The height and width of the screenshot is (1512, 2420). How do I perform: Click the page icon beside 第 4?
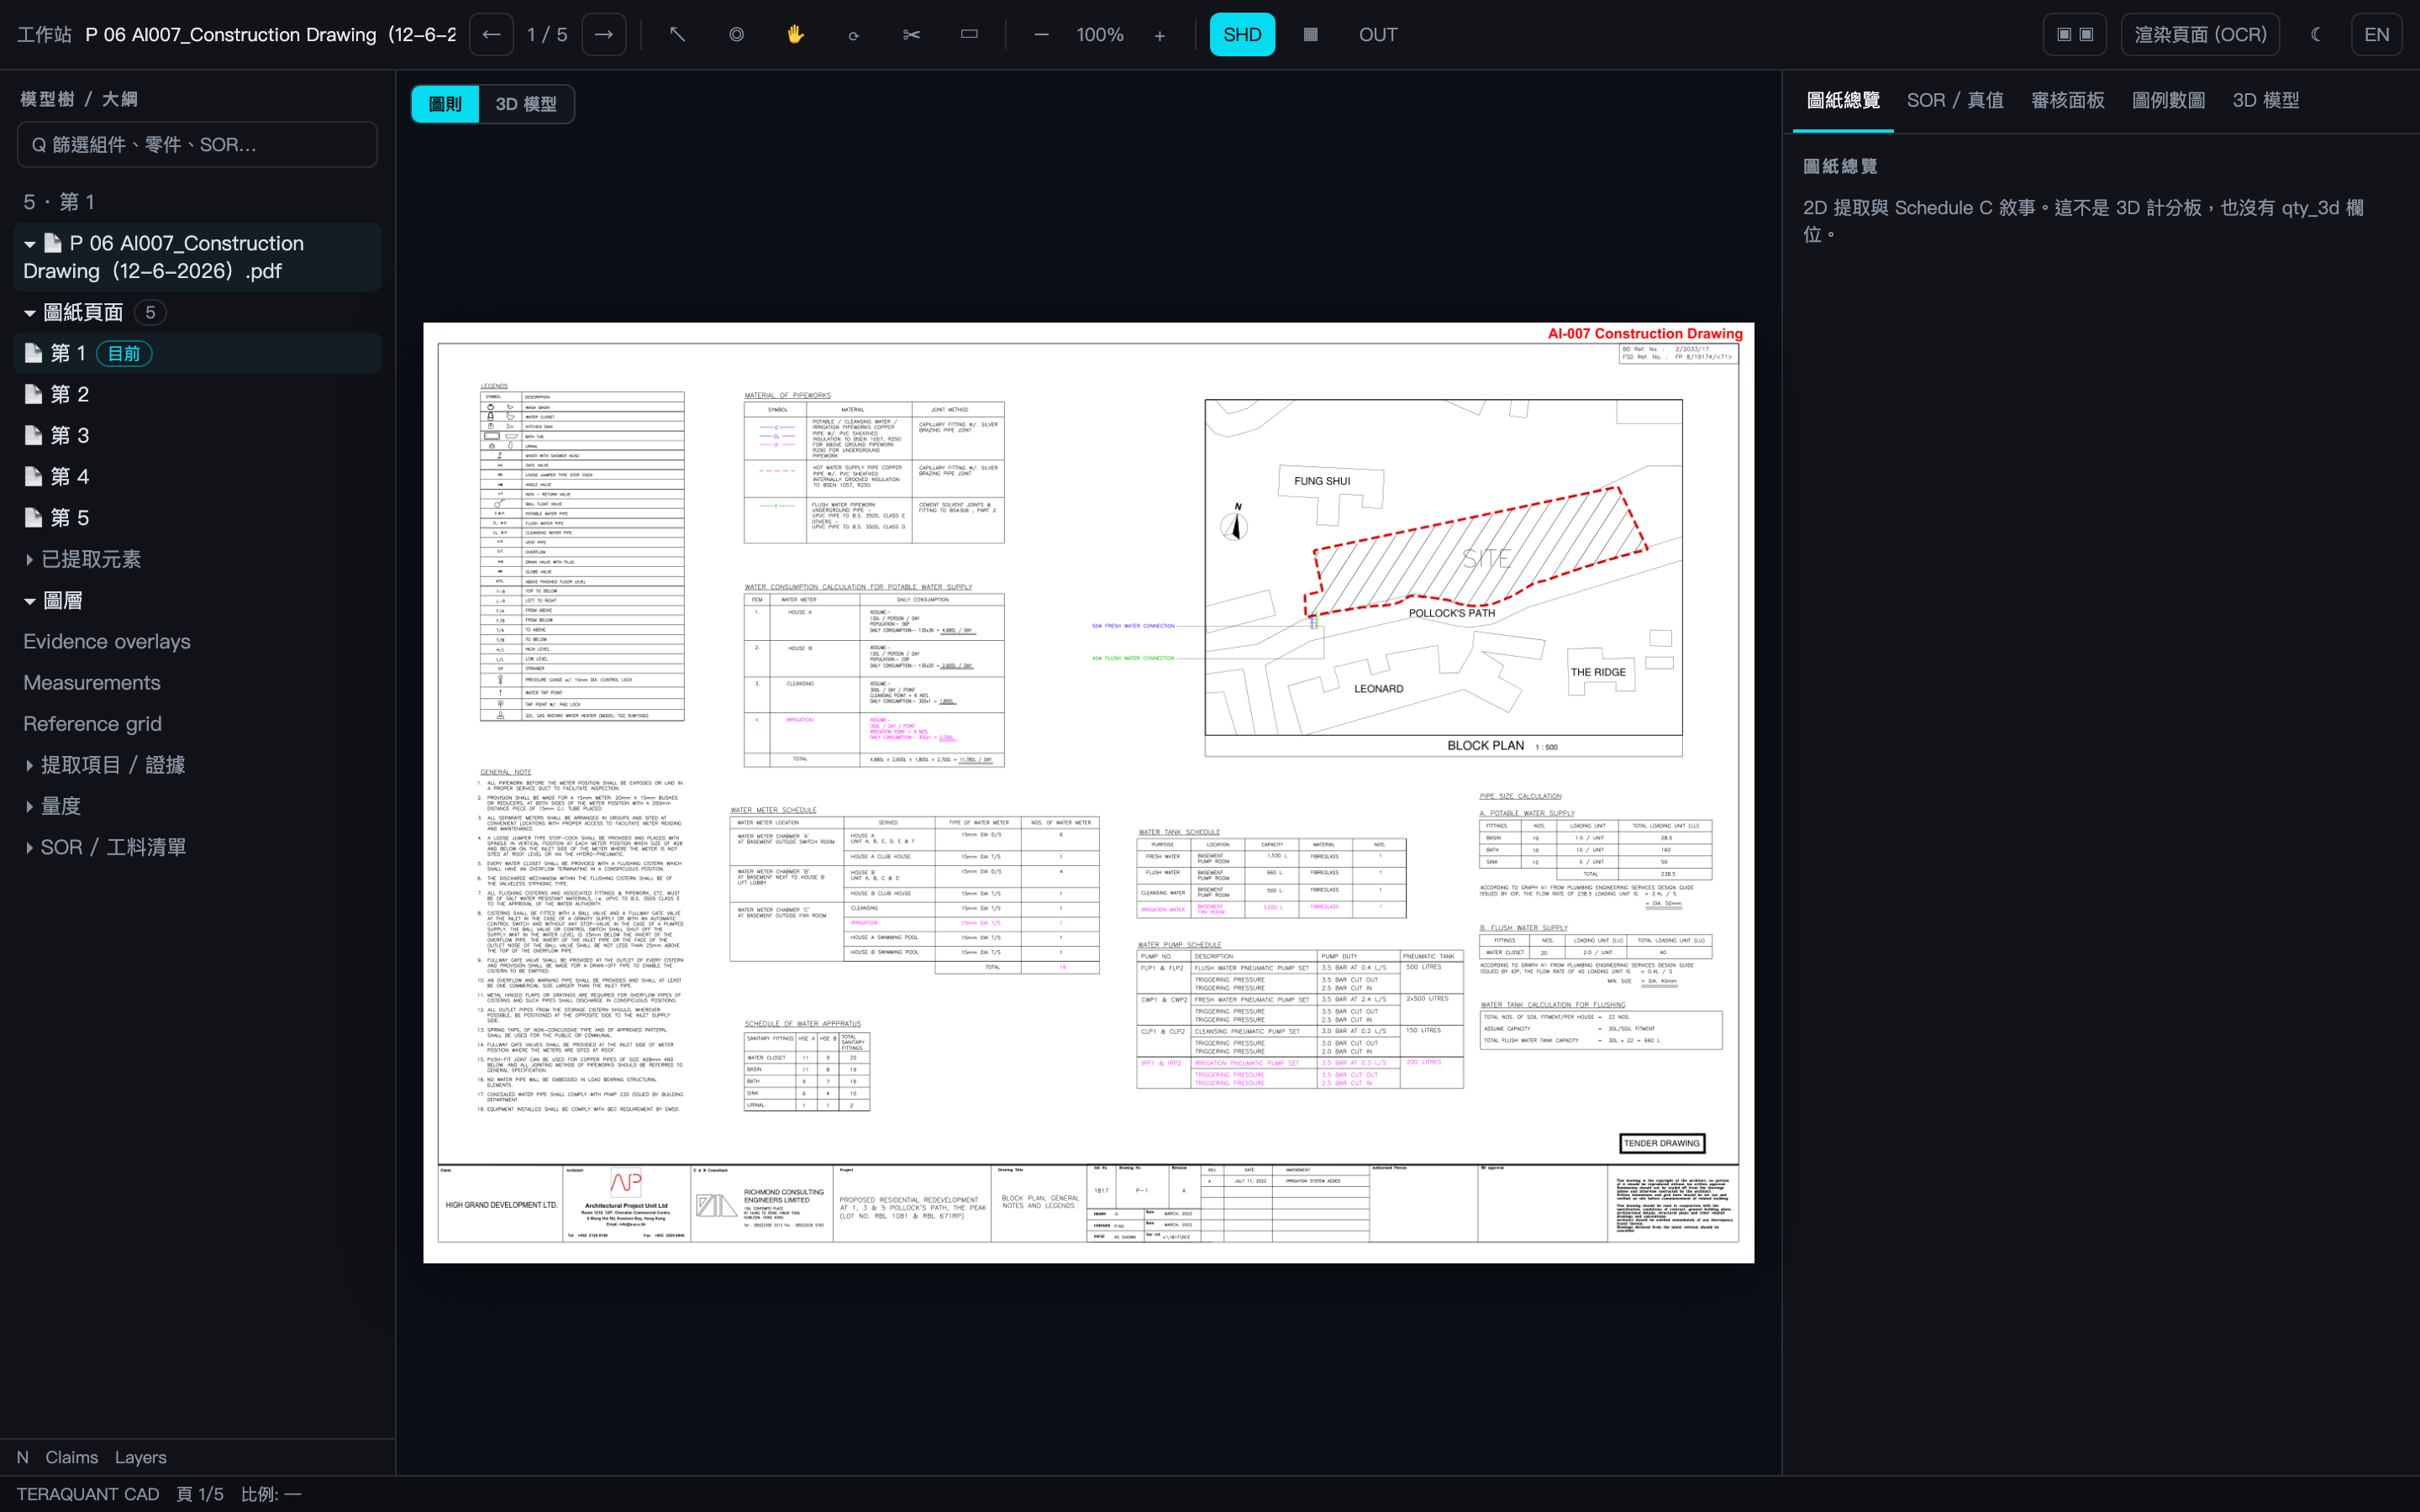pos(33,476)
